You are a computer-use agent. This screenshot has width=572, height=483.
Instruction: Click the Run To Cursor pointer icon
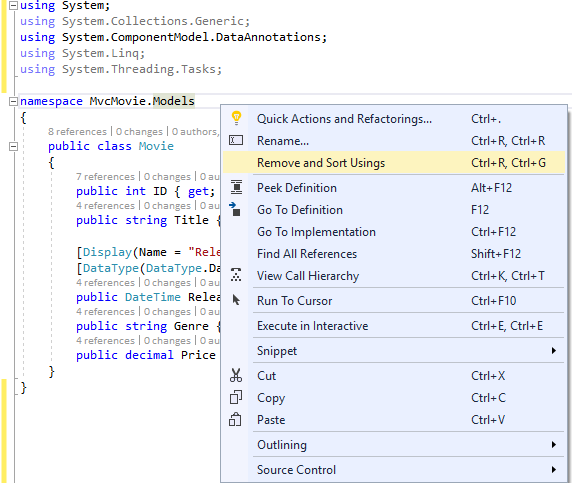[236, 300]
